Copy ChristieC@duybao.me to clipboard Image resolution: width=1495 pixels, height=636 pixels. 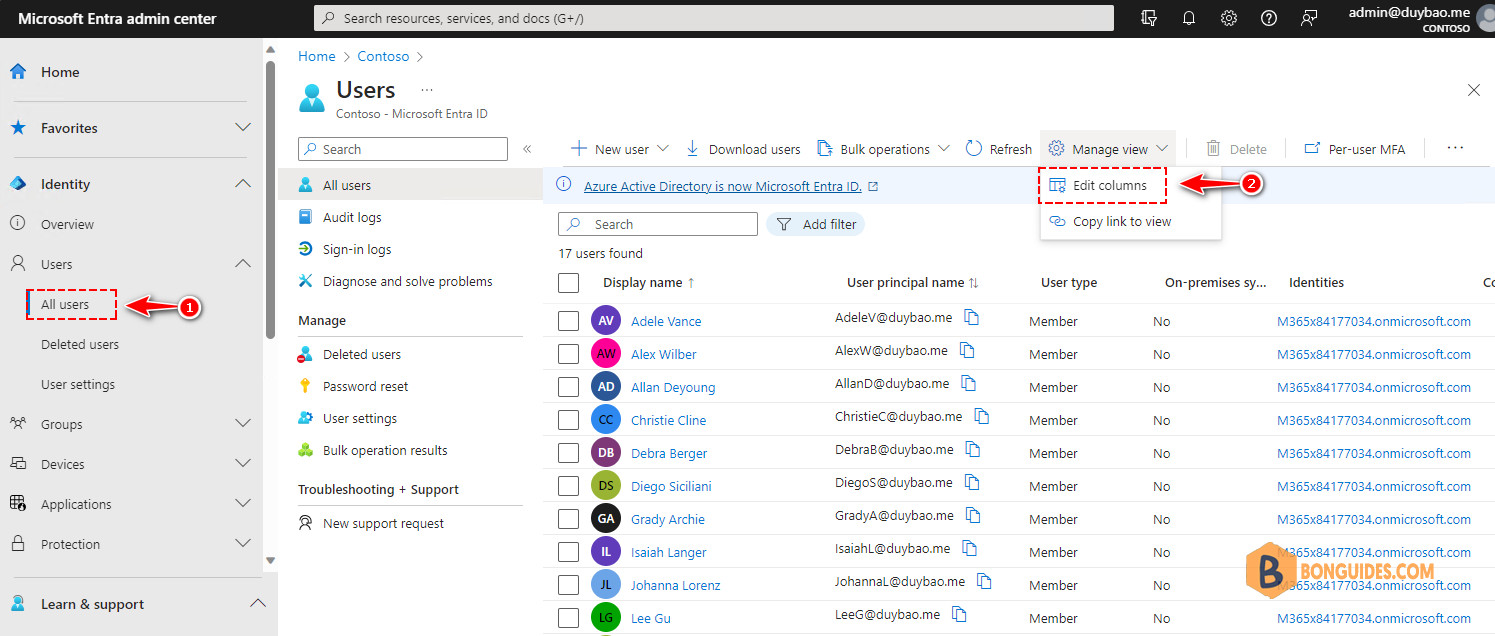(981, 416)
